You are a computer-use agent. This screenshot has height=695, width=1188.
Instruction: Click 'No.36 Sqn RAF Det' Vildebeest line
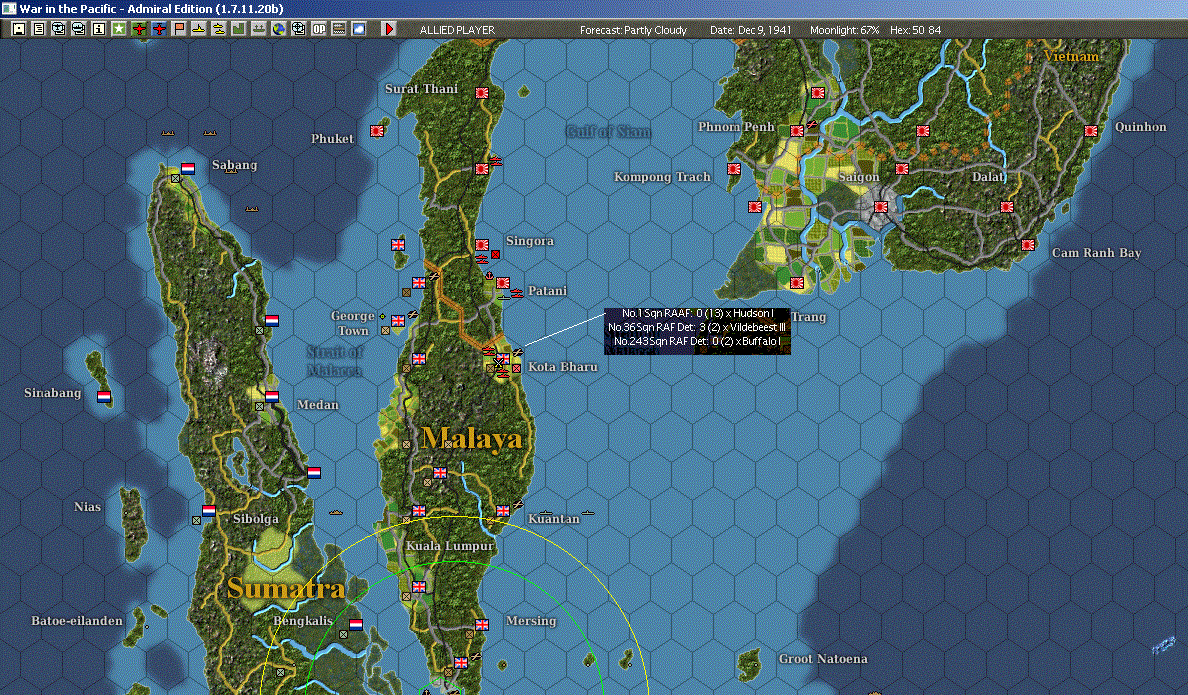coord(697,327)
